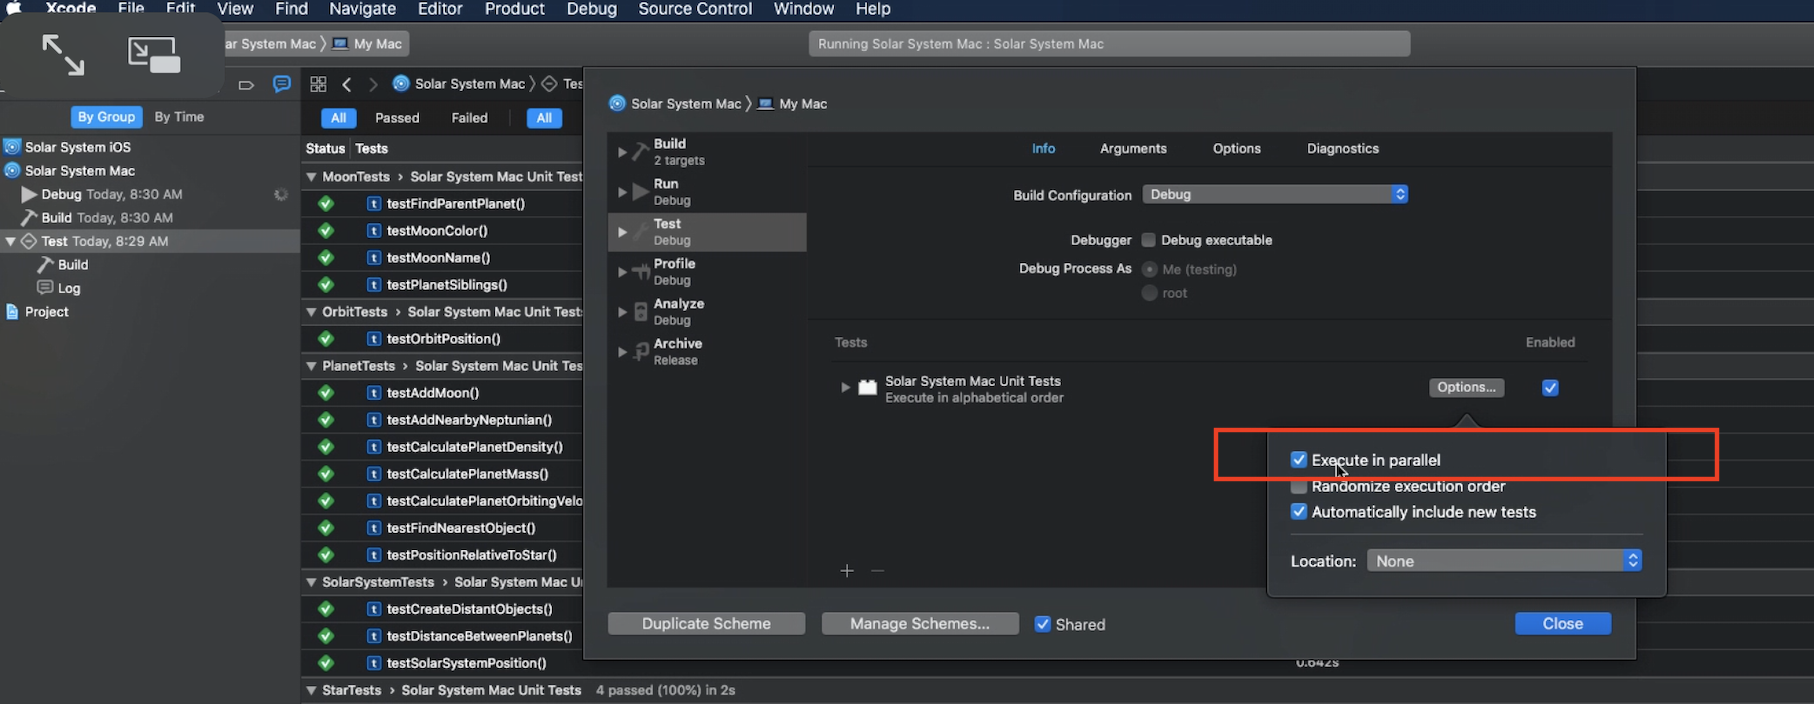Toggle the Shared scheme checkbox
This screenshot has height=704, width=1814.
[1042, 624]
